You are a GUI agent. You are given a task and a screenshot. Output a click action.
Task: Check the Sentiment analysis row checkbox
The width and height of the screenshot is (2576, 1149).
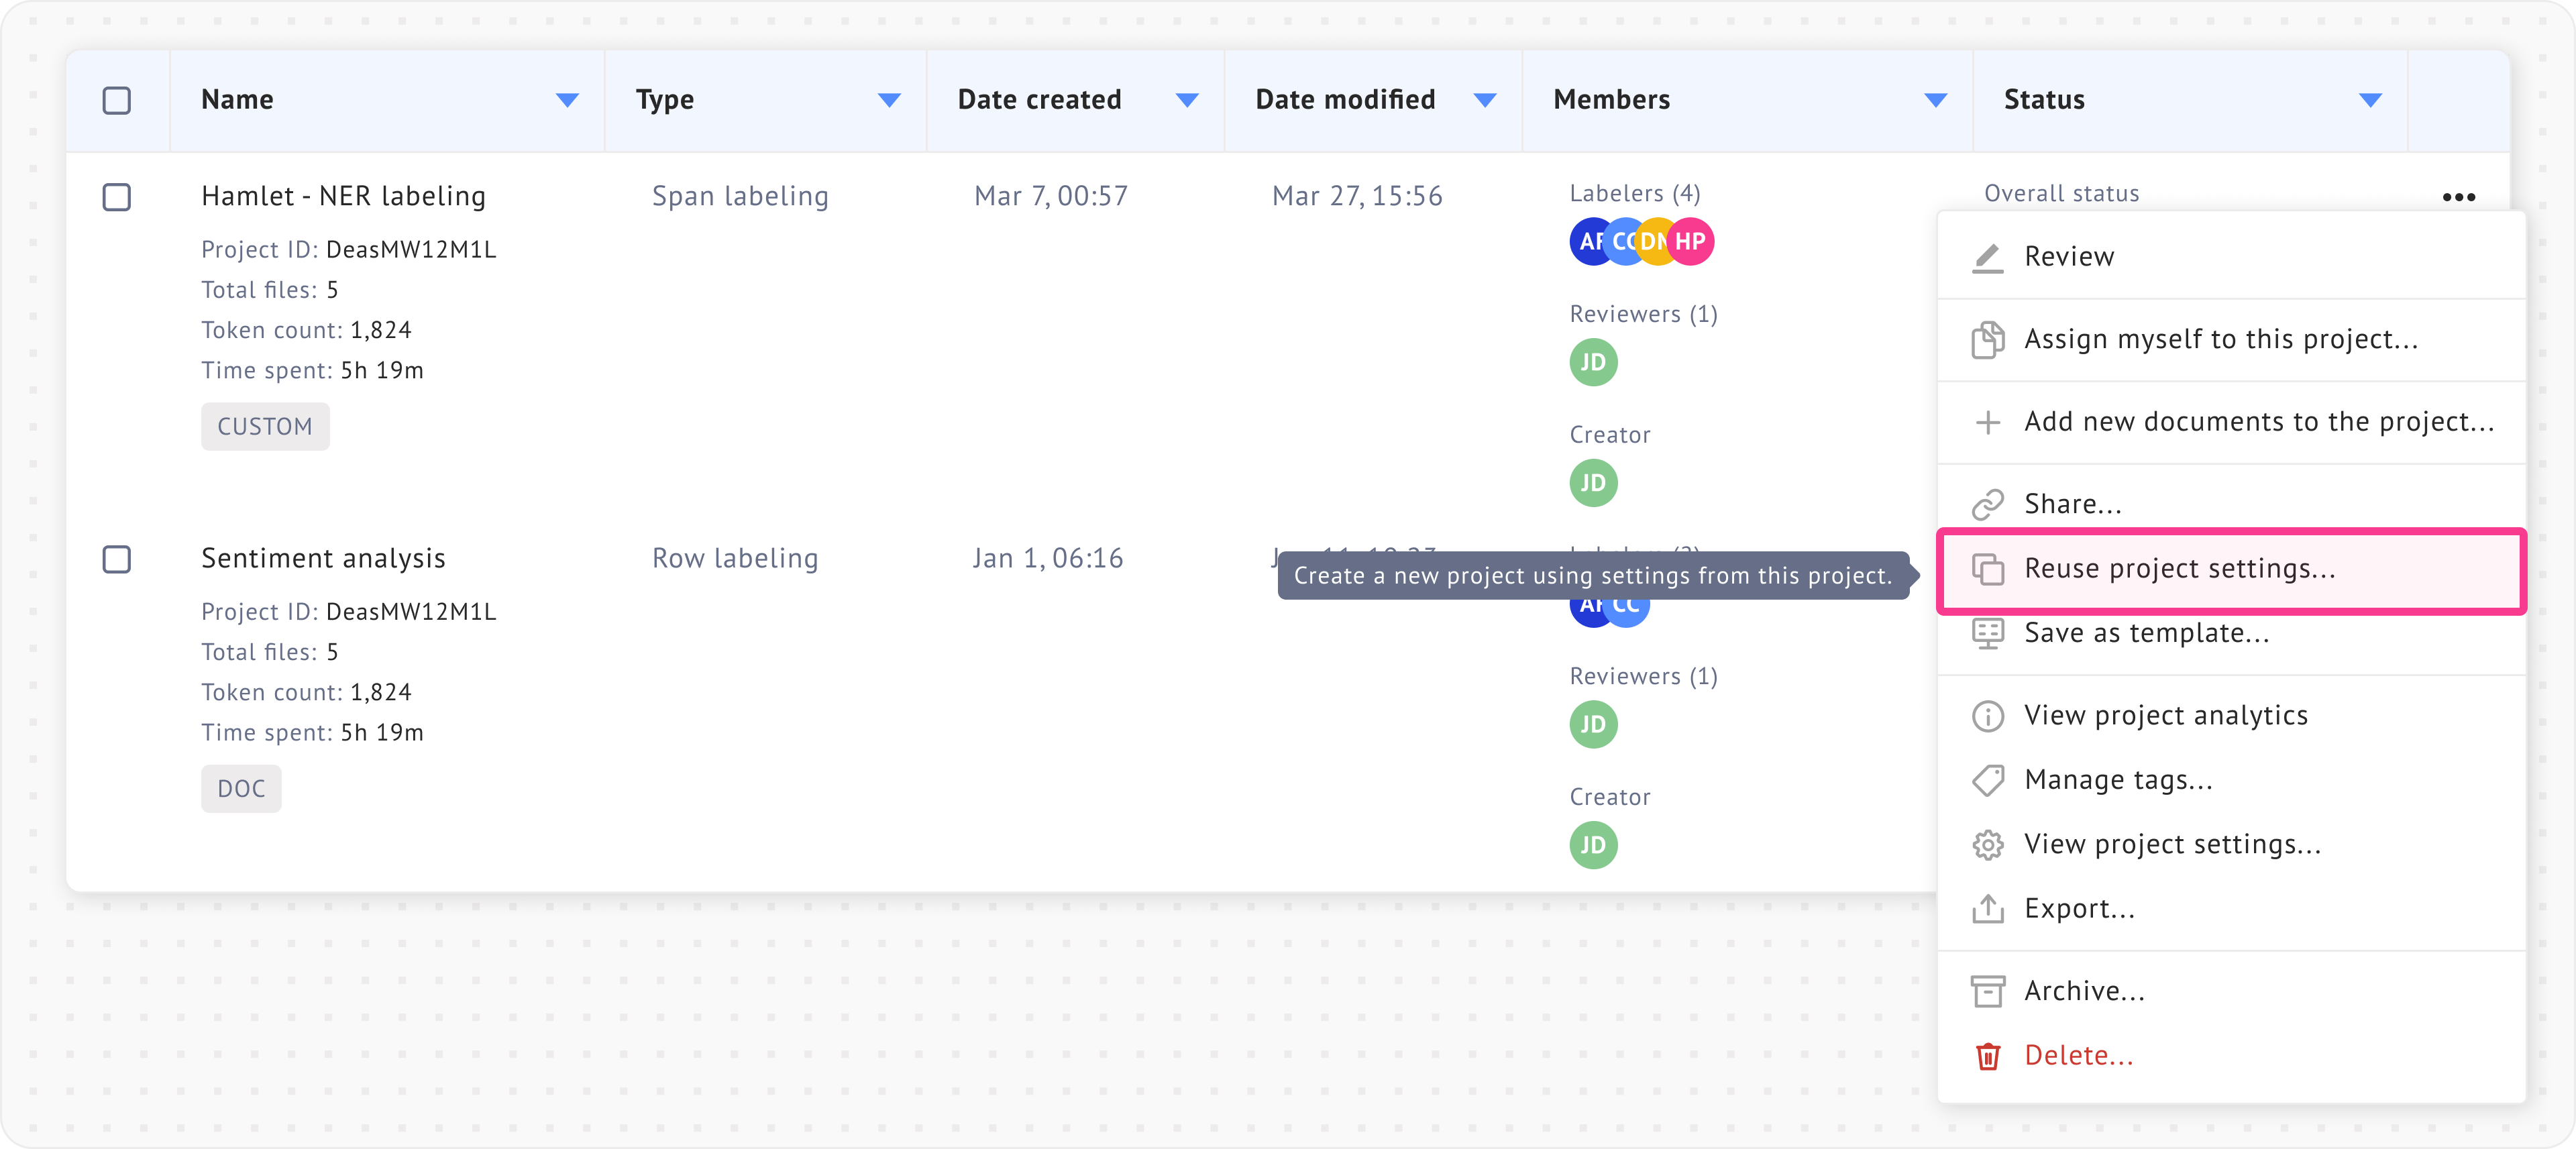(117, 559)
